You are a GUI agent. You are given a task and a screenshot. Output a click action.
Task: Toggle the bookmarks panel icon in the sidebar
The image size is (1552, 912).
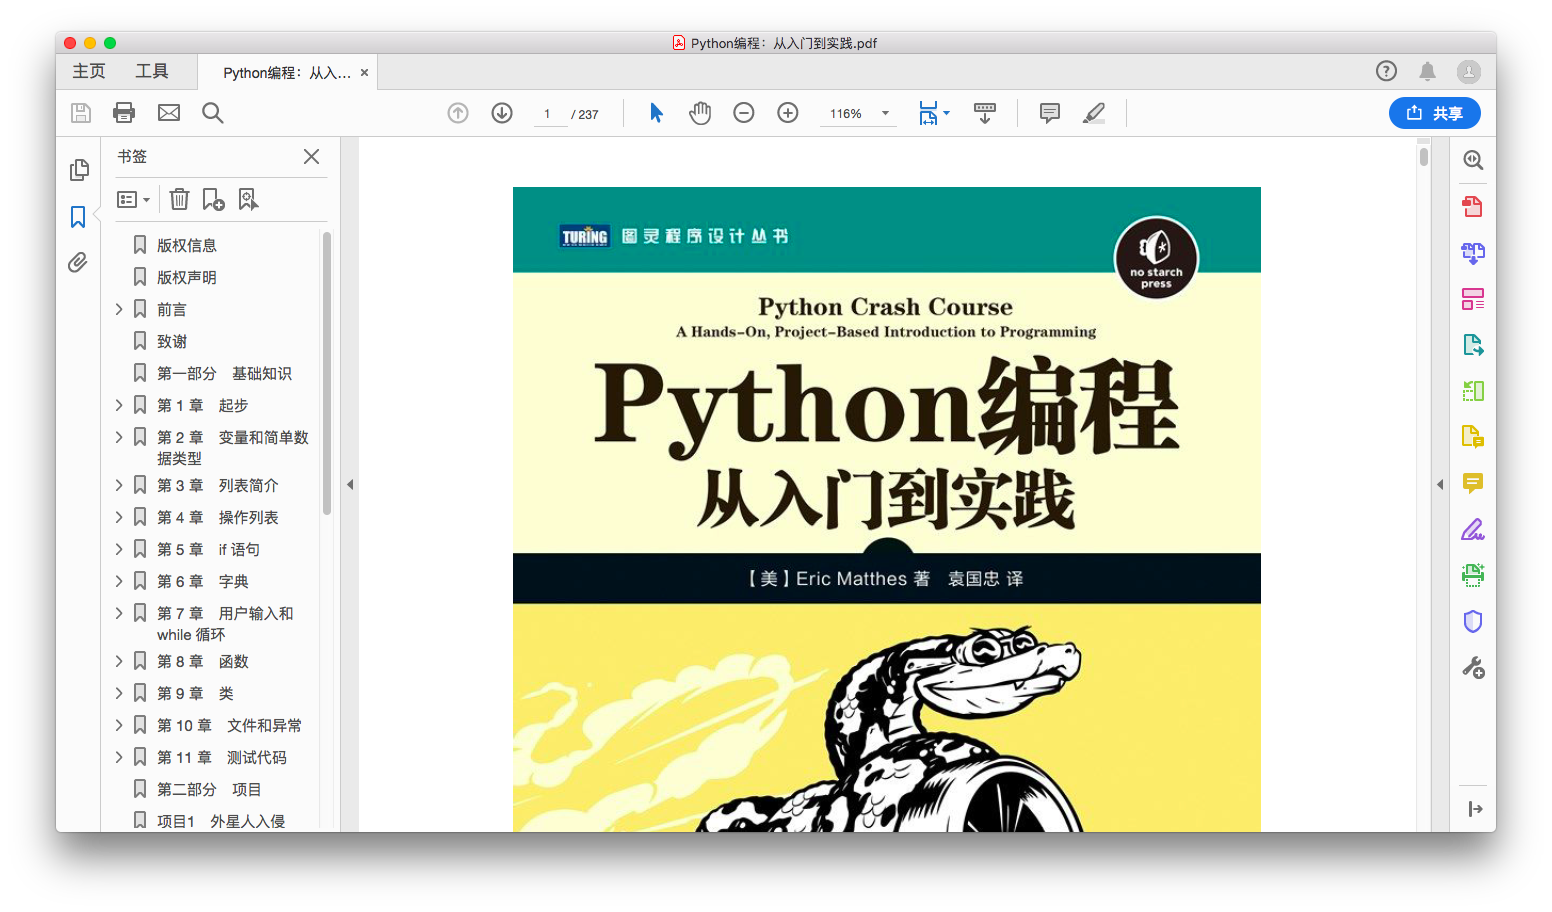click(78, 217)
